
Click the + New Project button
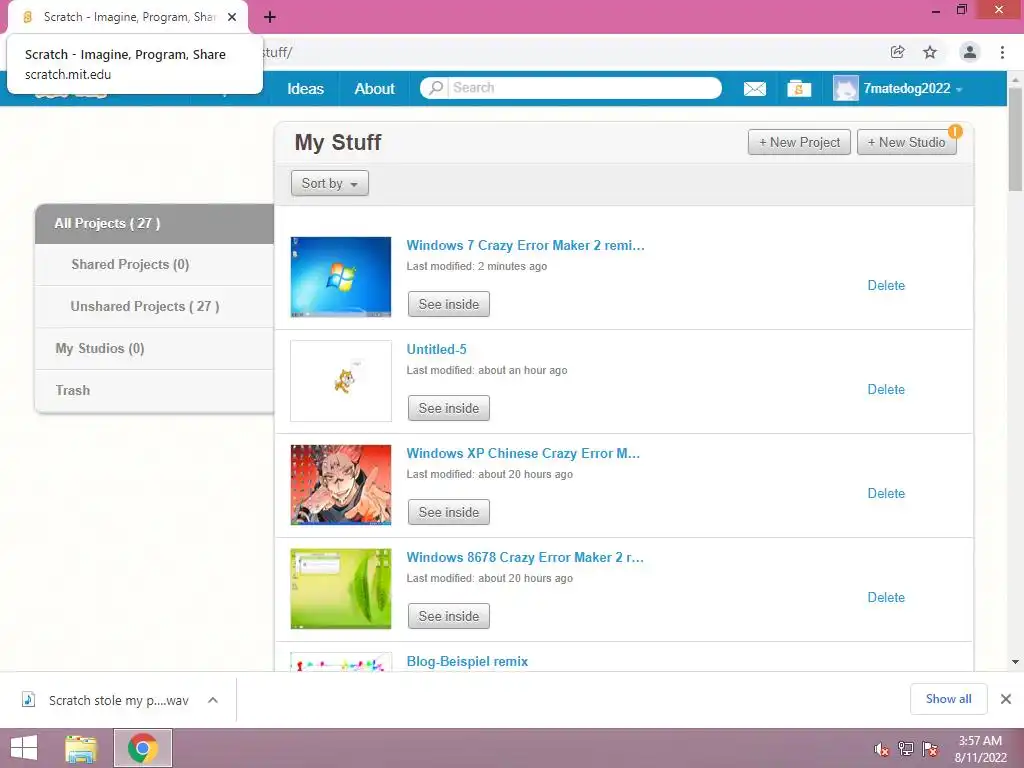click(799, 142)
